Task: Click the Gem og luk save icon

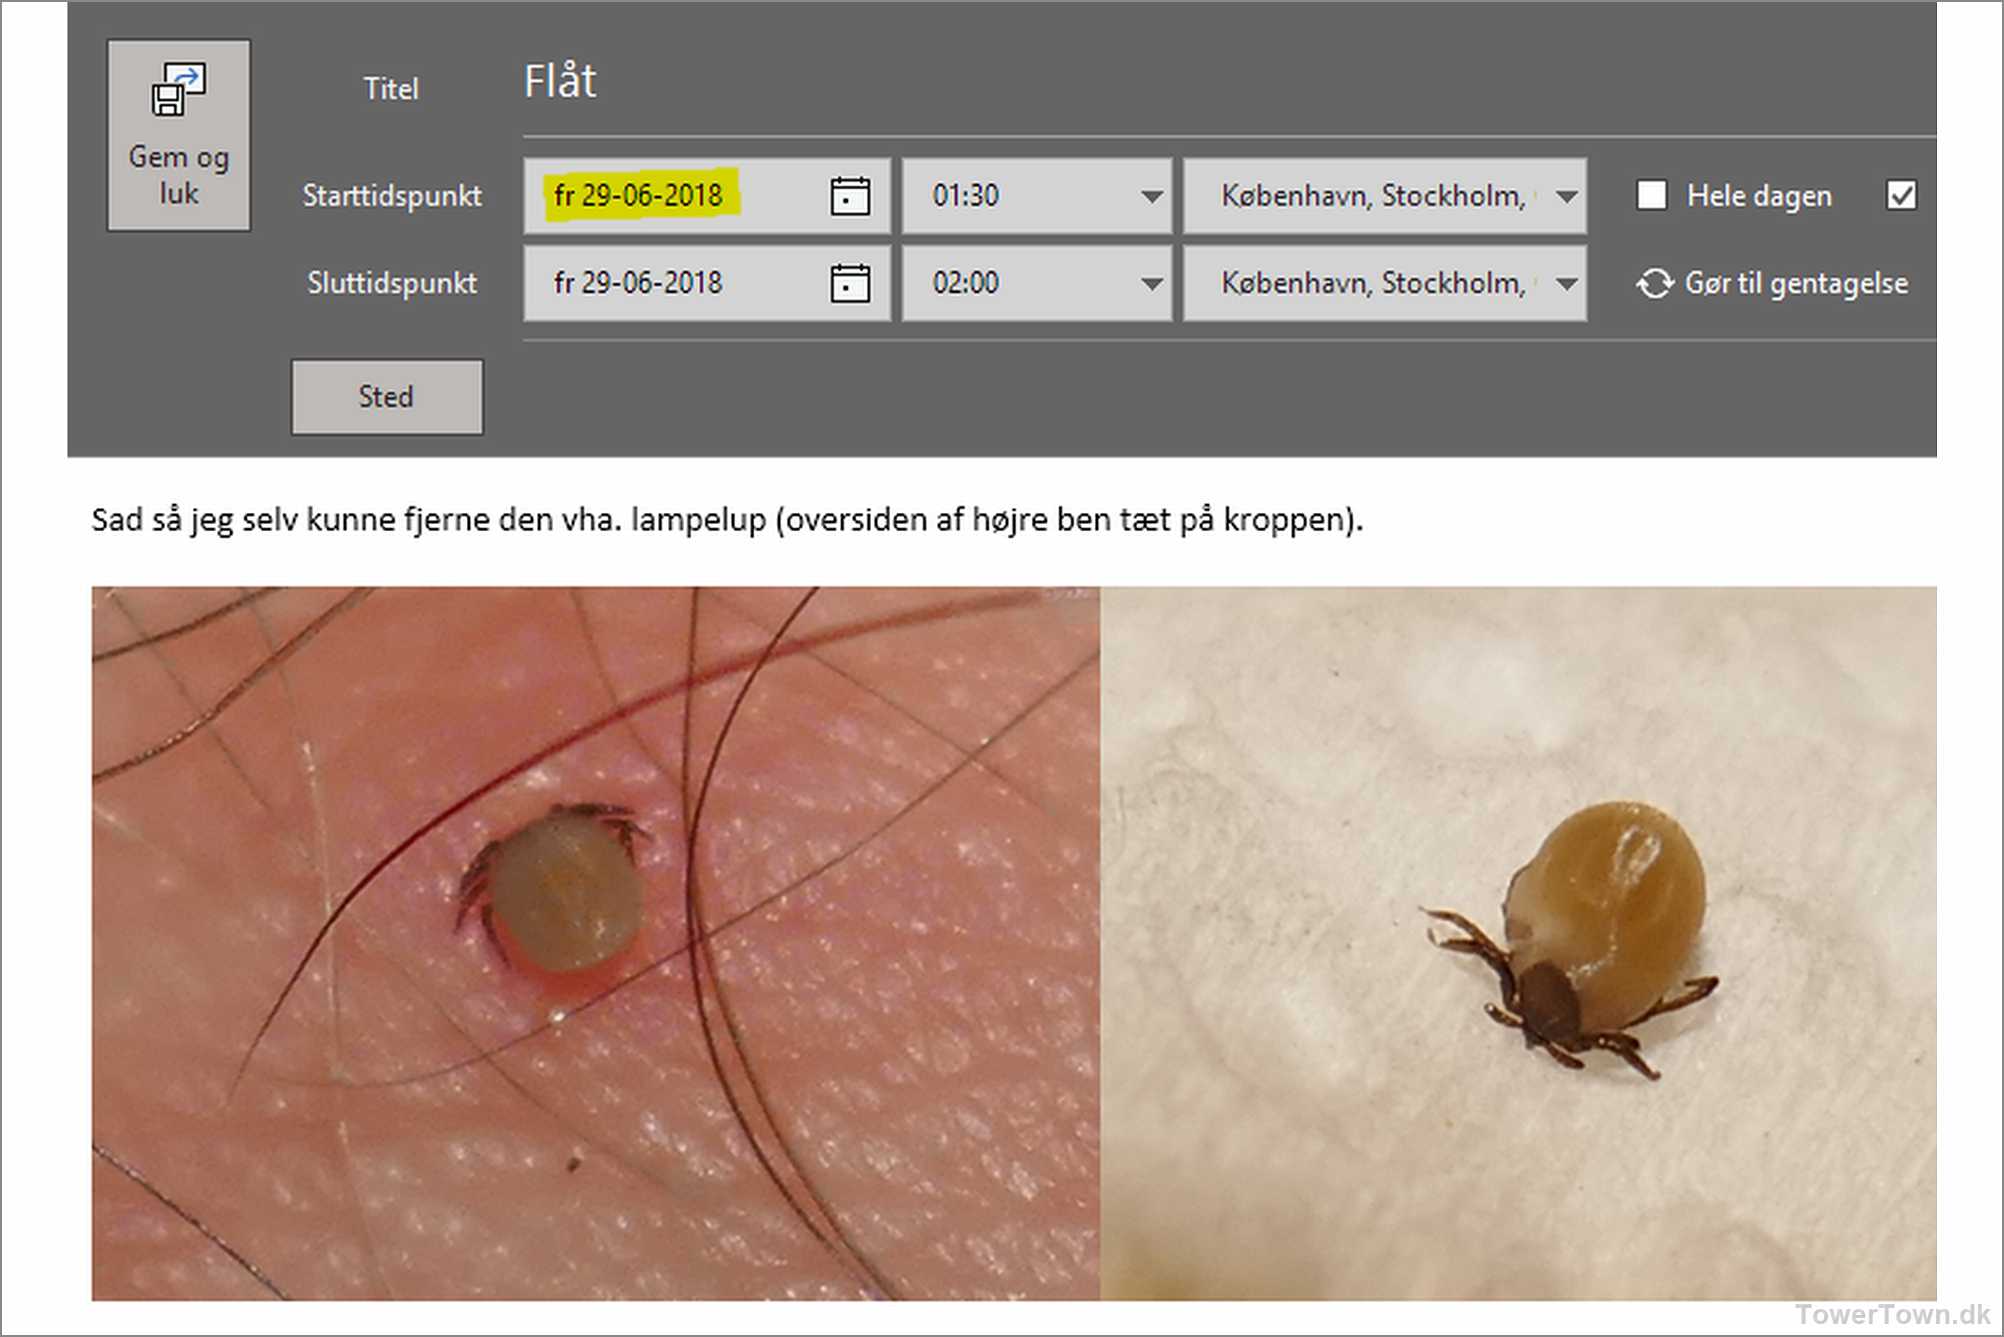Action: (x=178, y=90)
